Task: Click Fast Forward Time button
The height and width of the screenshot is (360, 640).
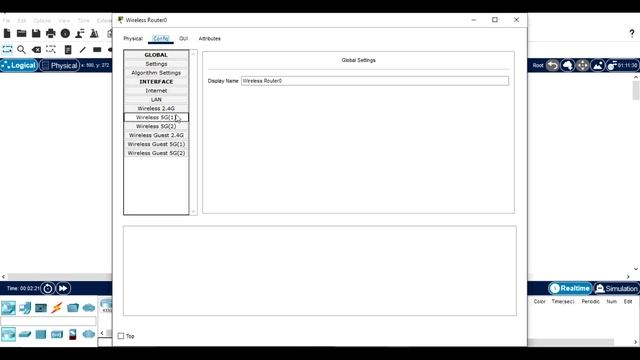Action: pyautogui.click(x=63, y=289)
